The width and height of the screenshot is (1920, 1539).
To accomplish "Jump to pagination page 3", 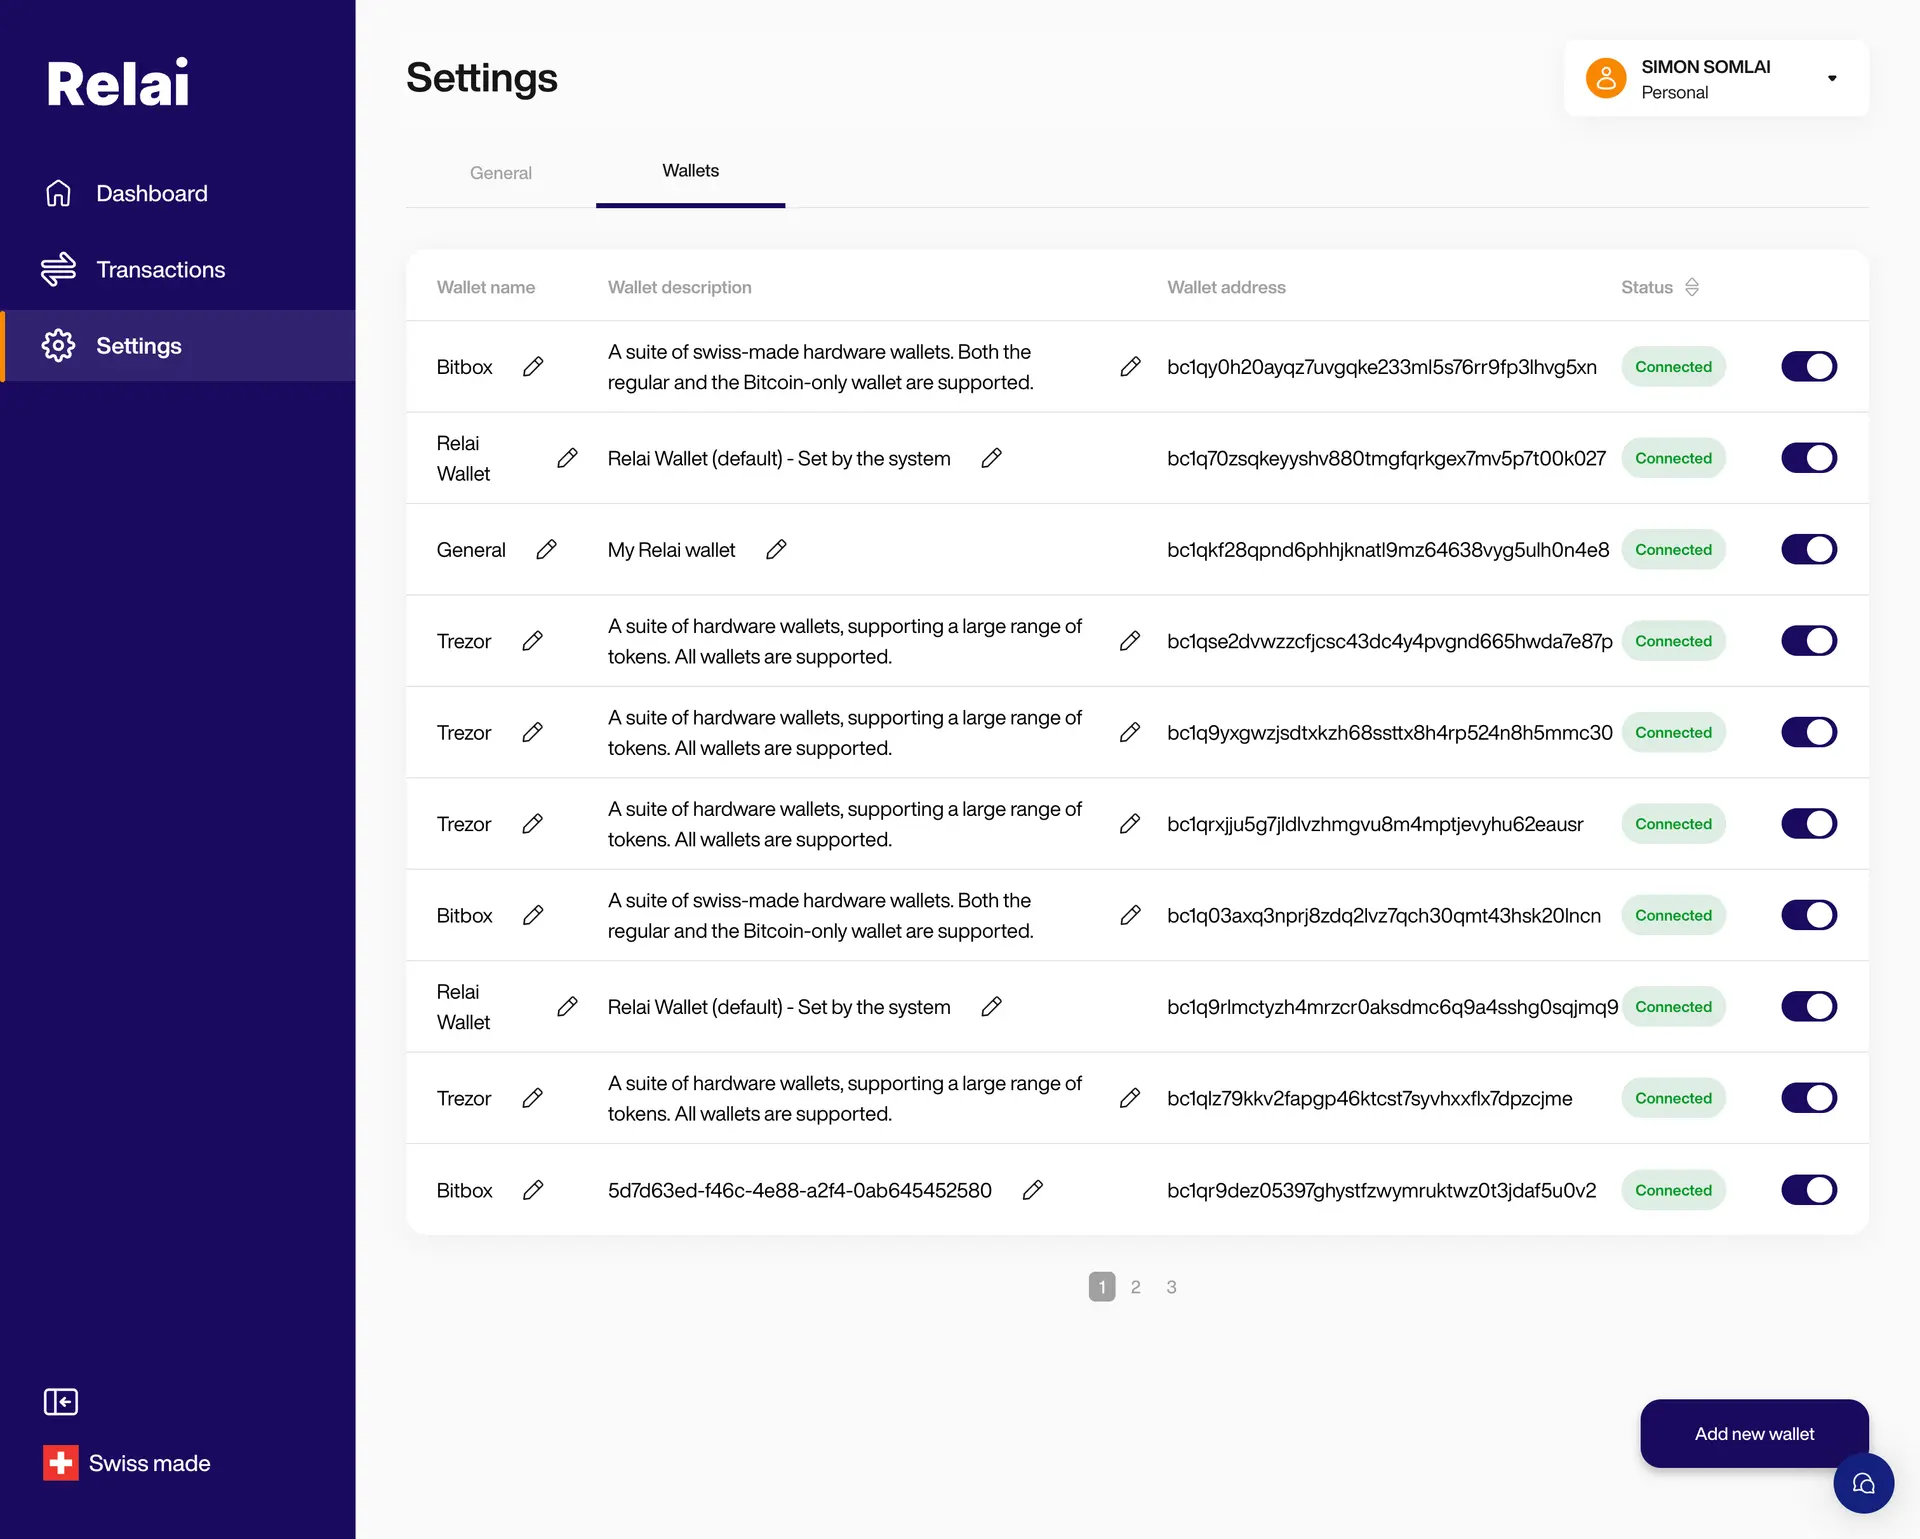I will pyautogui.click(x=1171, y=1287).
